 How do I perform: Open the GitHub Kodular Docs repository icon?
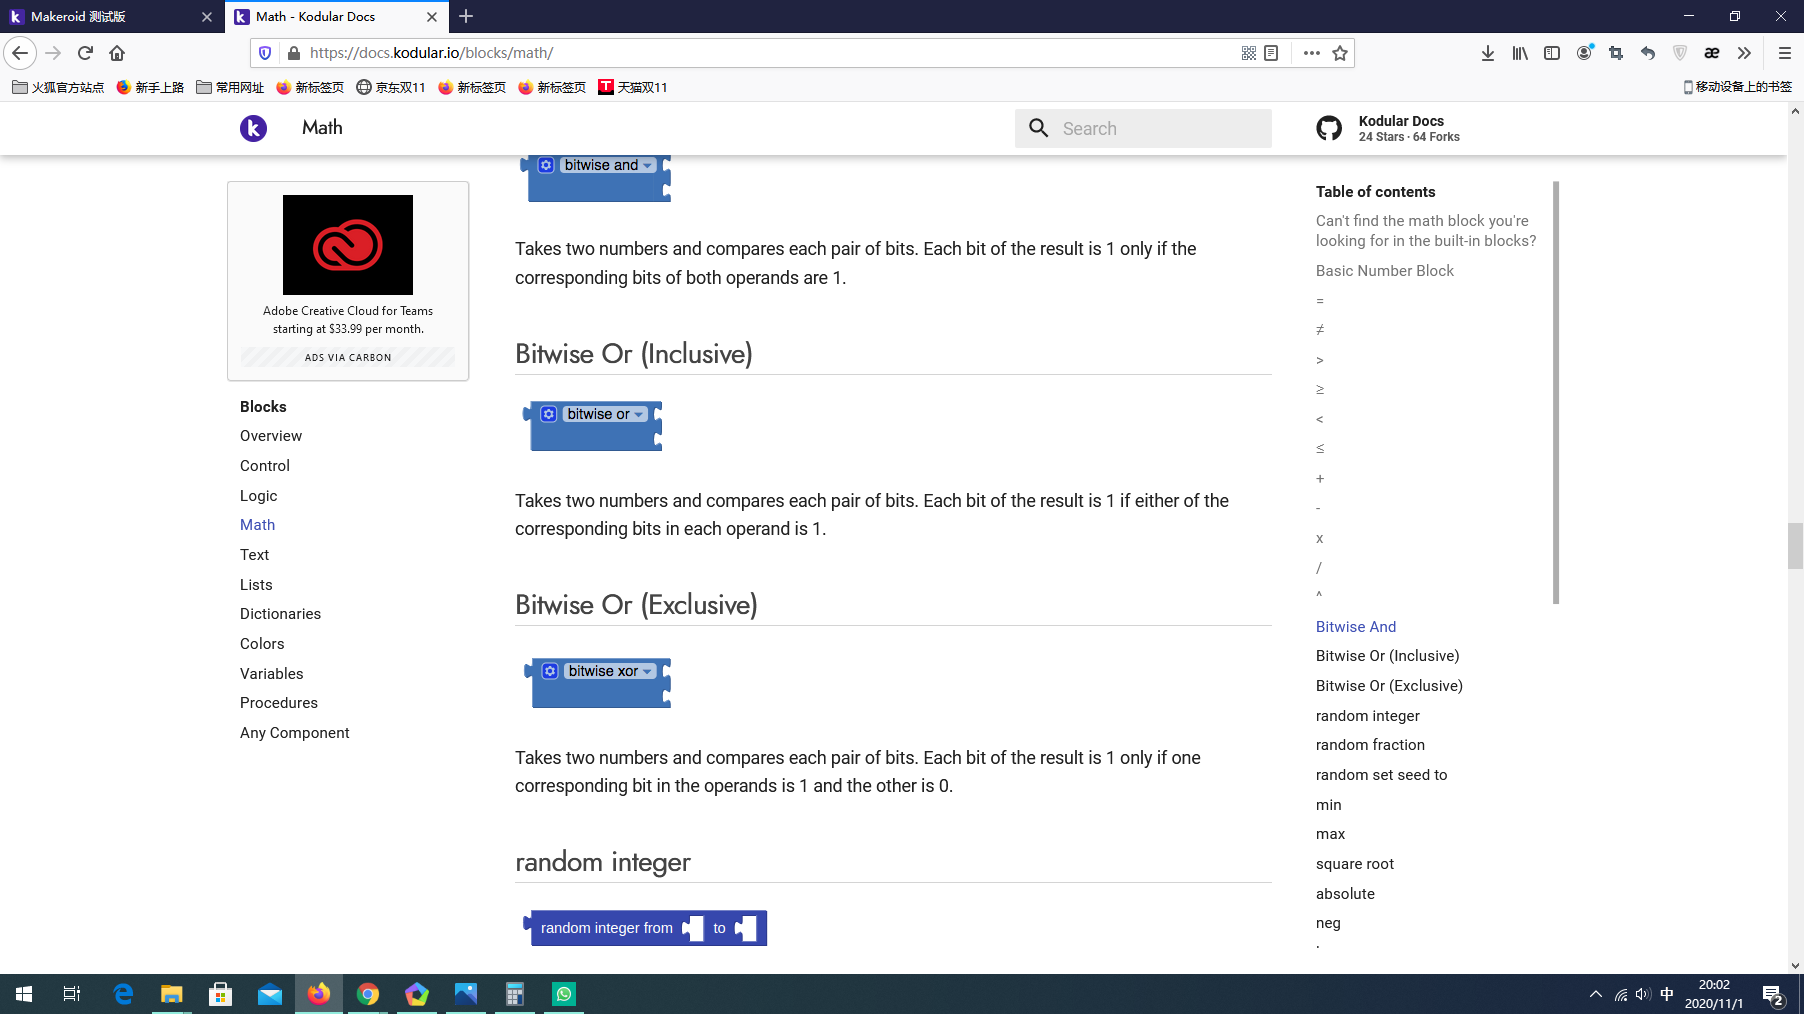[x=1329, y=128]
